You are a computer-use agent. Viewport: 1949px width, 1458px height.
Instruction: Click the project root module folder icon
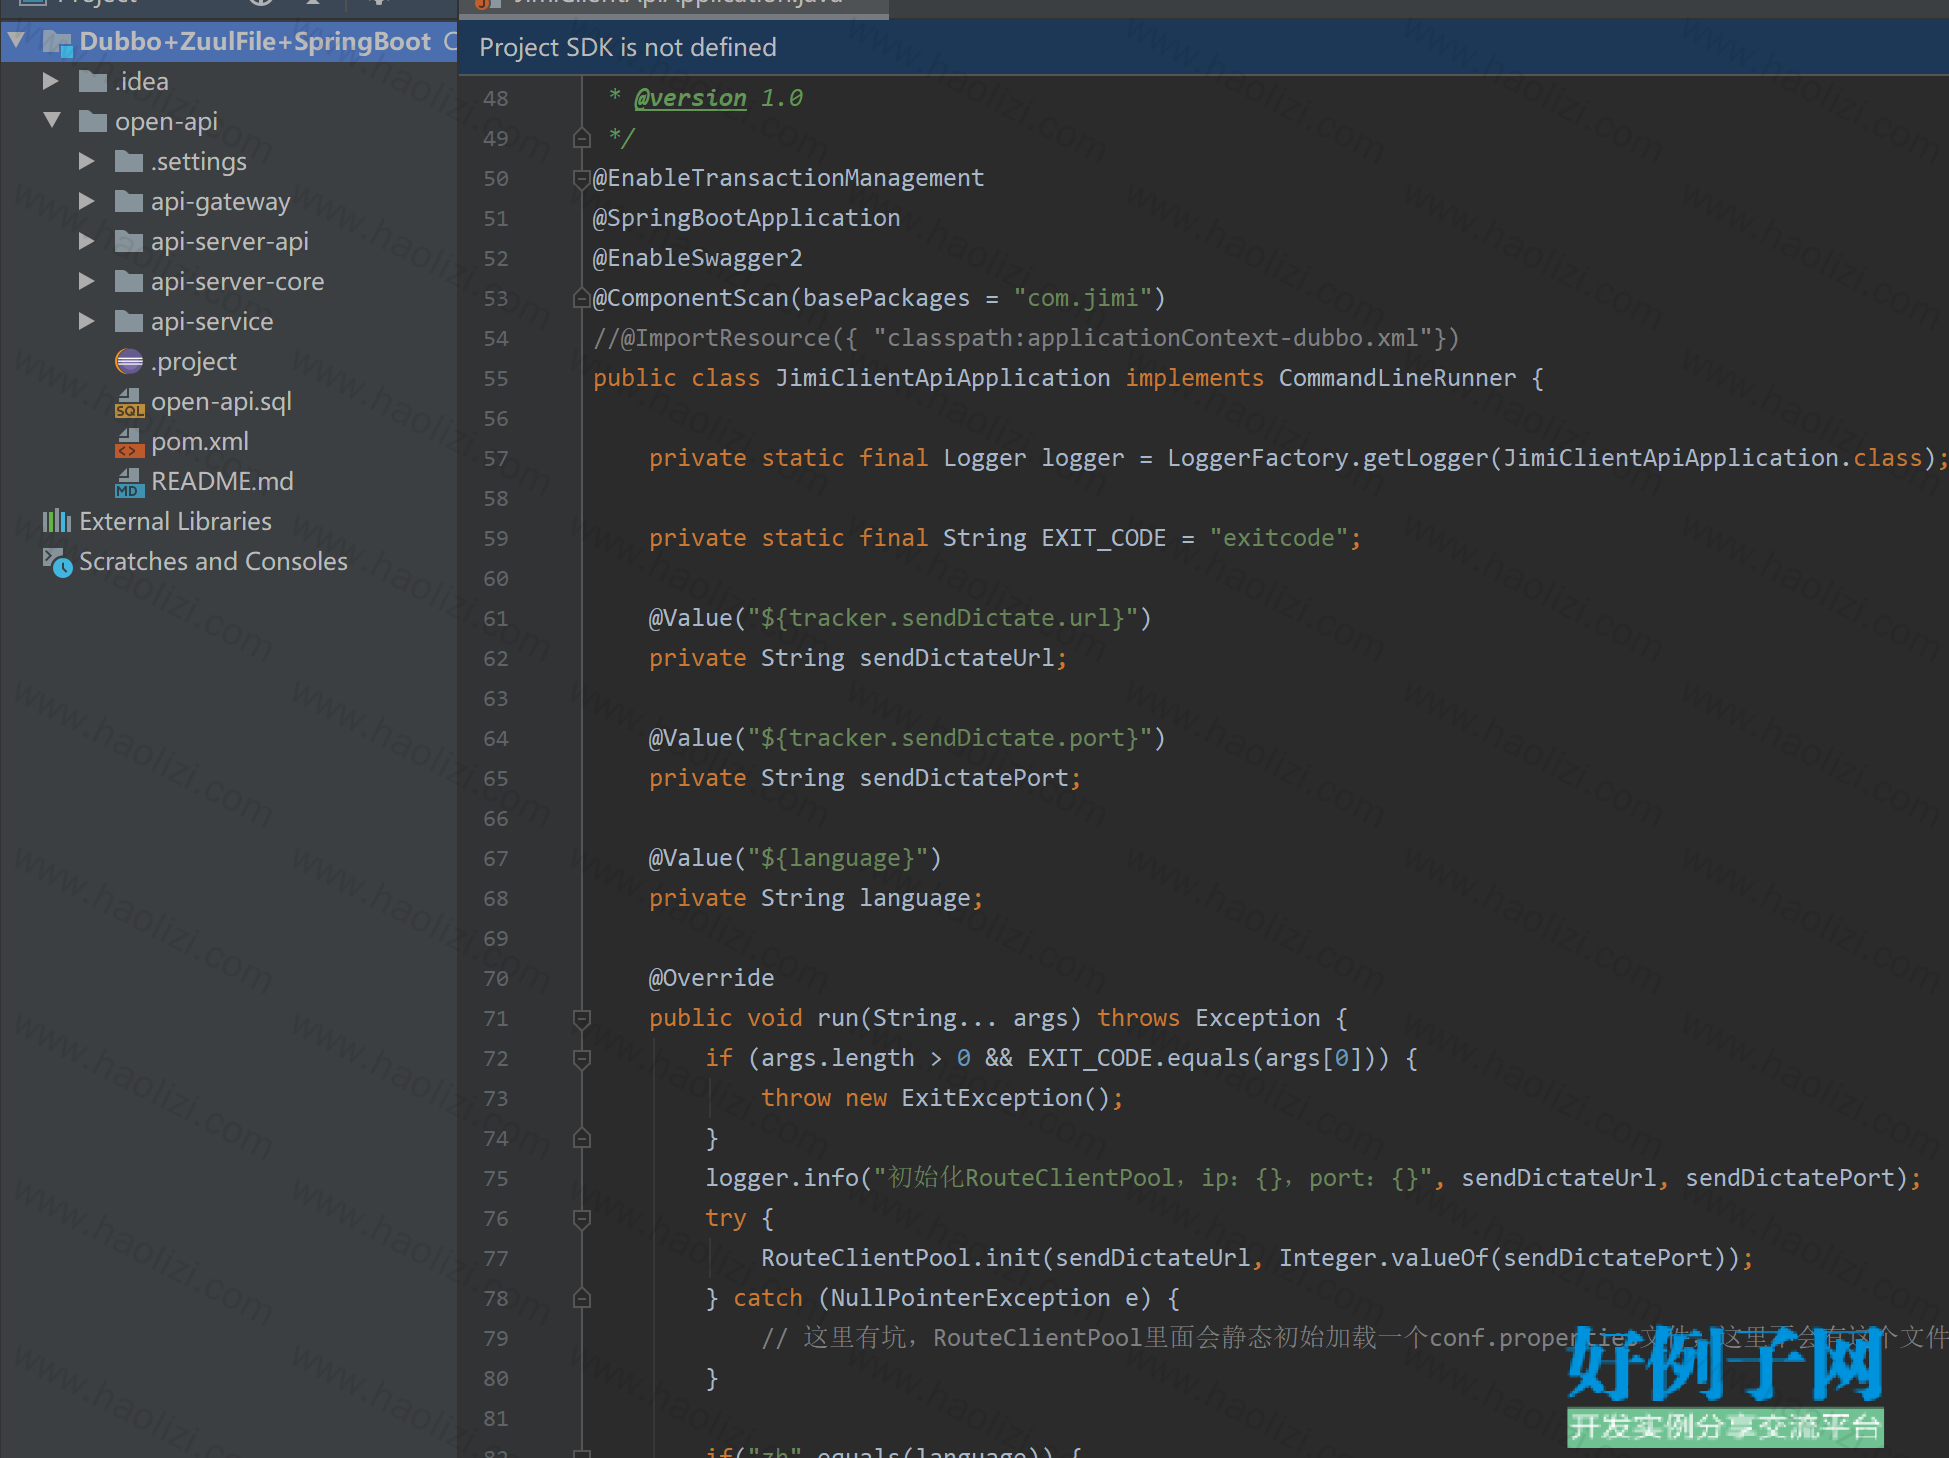(57, 42)
